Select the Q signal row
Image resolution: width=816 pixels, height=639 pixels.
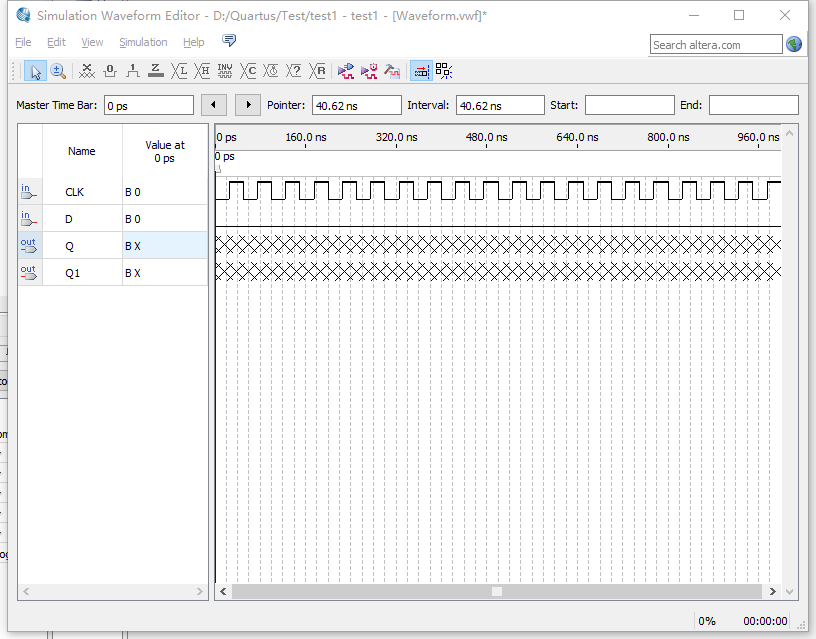[113, 246]
